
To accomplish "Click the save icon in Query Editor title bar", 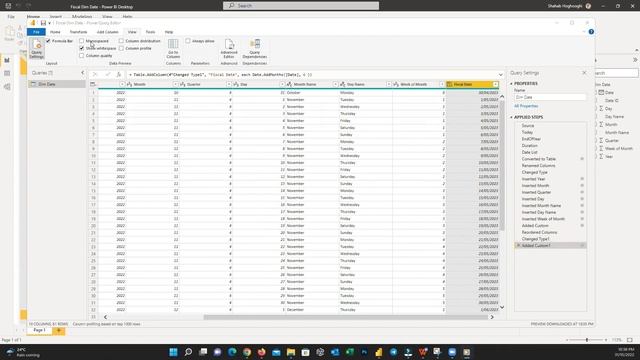I will (x=43, y=23).
